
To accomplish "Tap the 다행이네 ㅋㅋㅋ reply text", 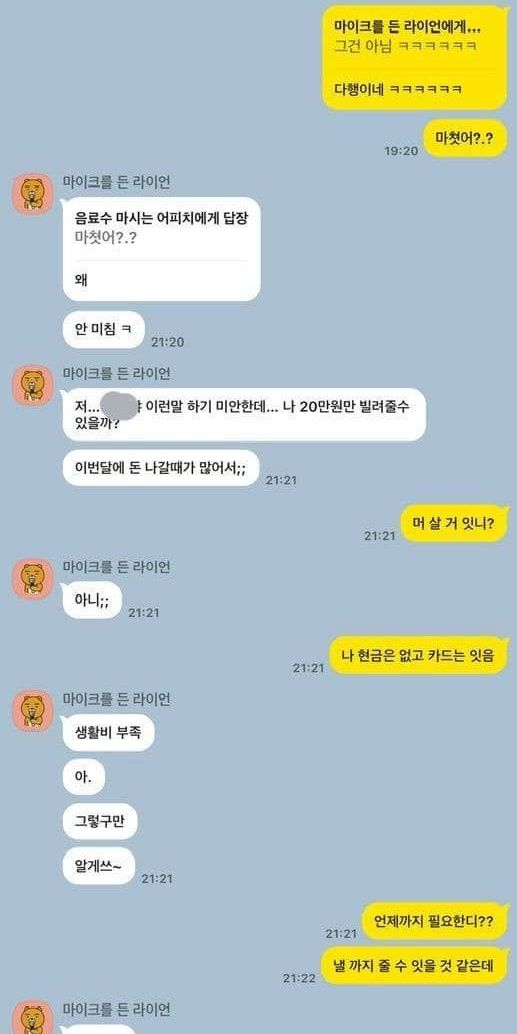I will pos(397,88).
